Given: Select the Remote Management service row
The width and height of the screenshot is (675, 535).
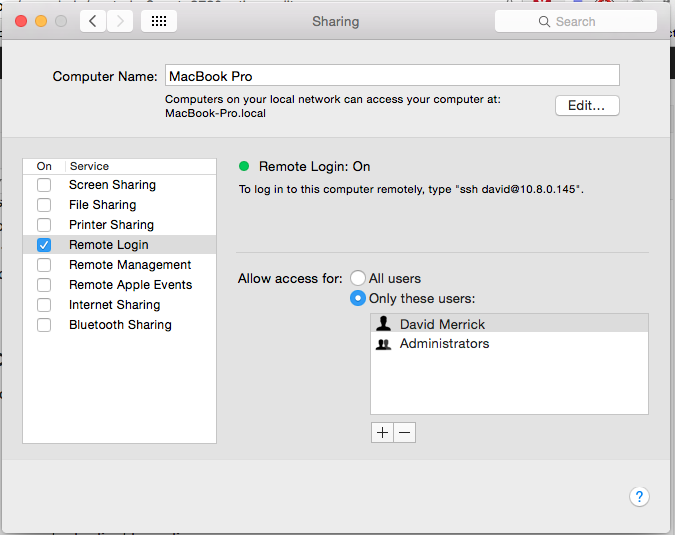Looking at the screenshot, I should [119, 265].
